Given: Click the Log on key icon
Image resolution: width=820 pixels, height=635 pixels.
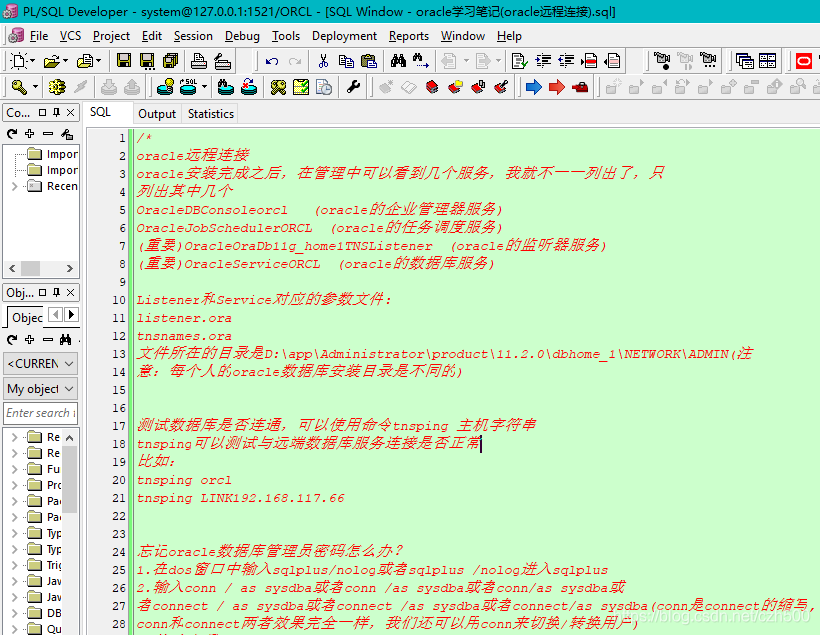Looking at the screenshot, I should coord(19,87).
